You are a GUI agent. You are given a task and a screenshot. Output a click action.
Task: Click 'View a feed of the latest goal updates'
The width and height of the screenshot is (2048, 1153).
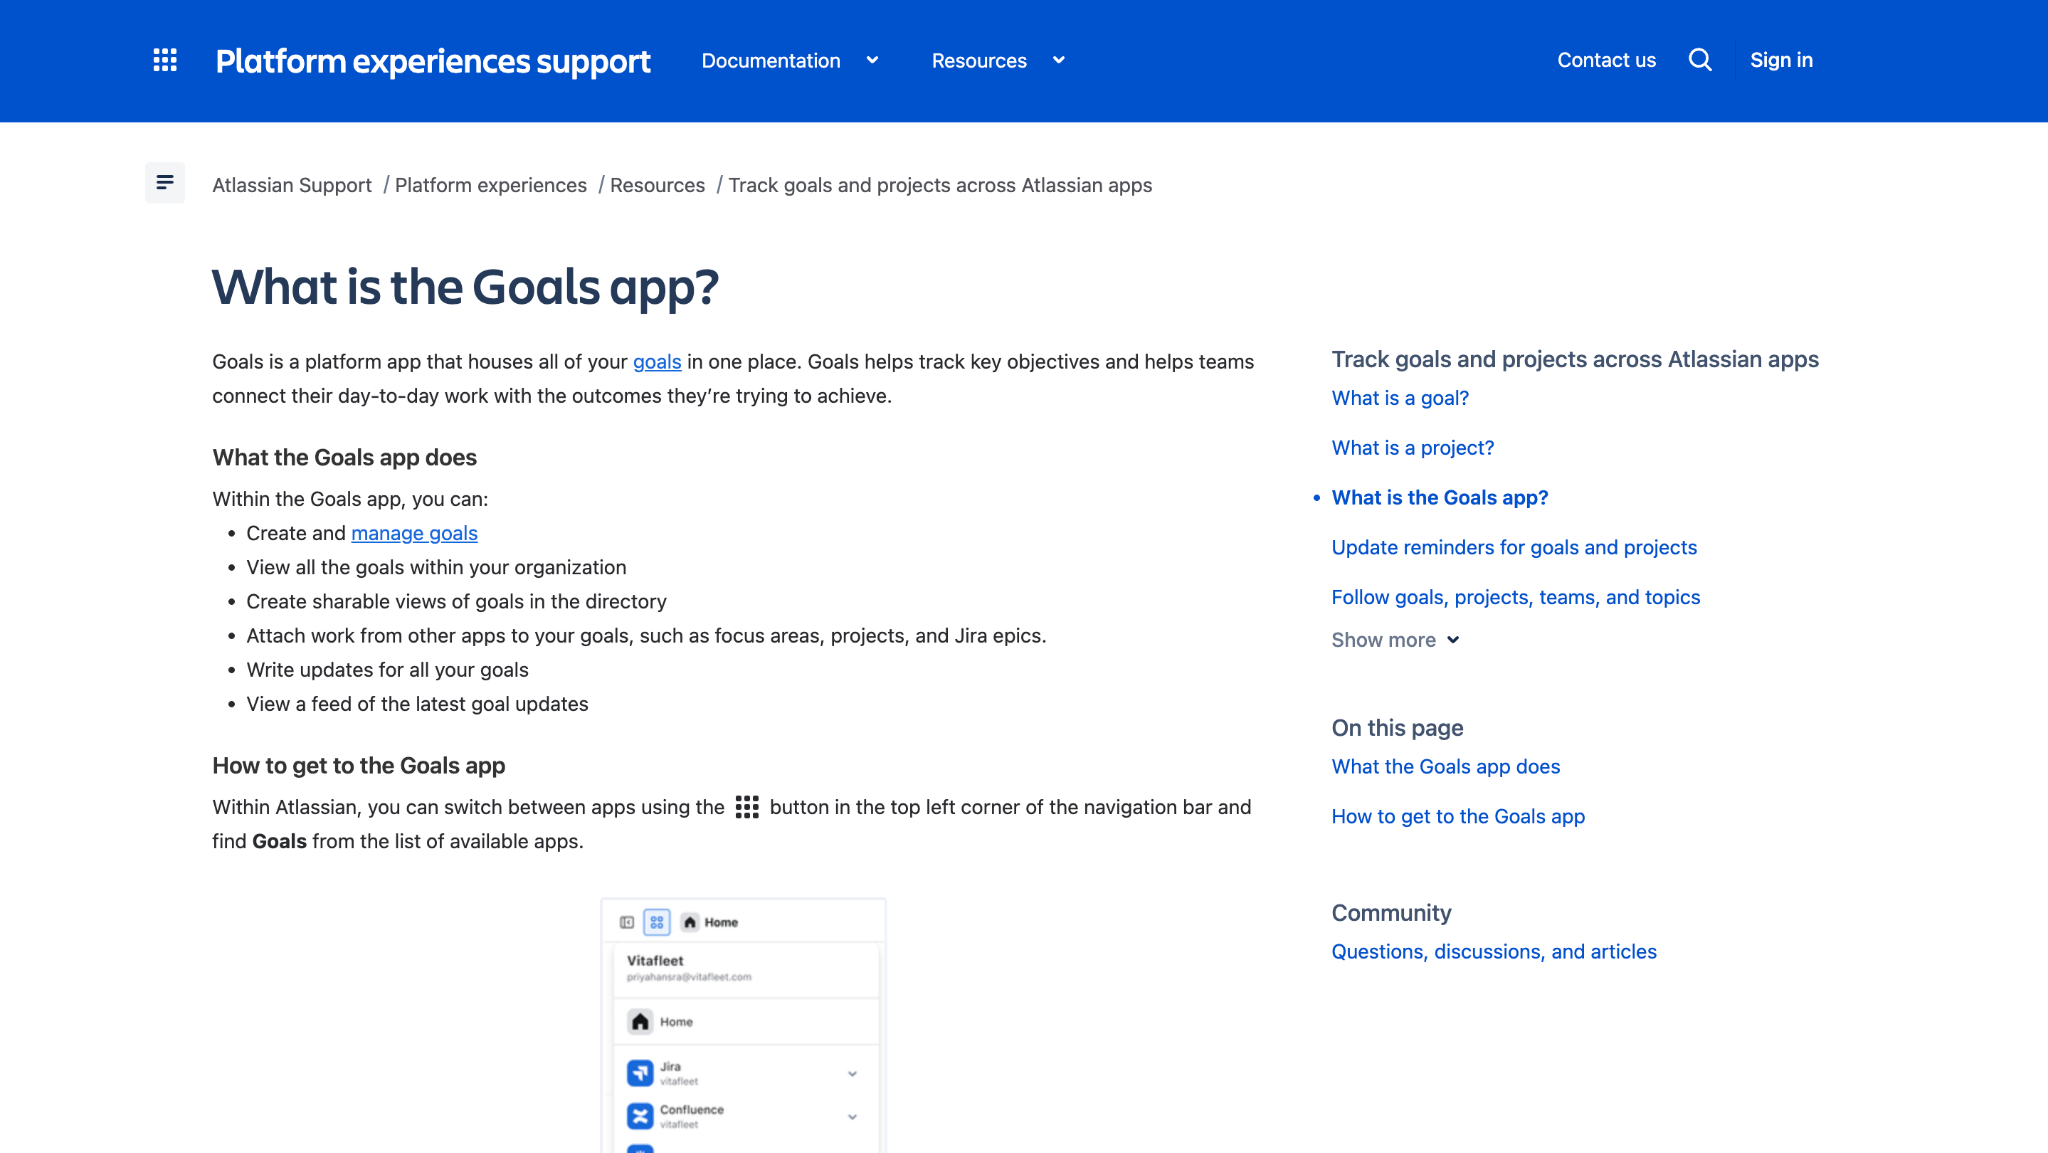click(417, 704)
